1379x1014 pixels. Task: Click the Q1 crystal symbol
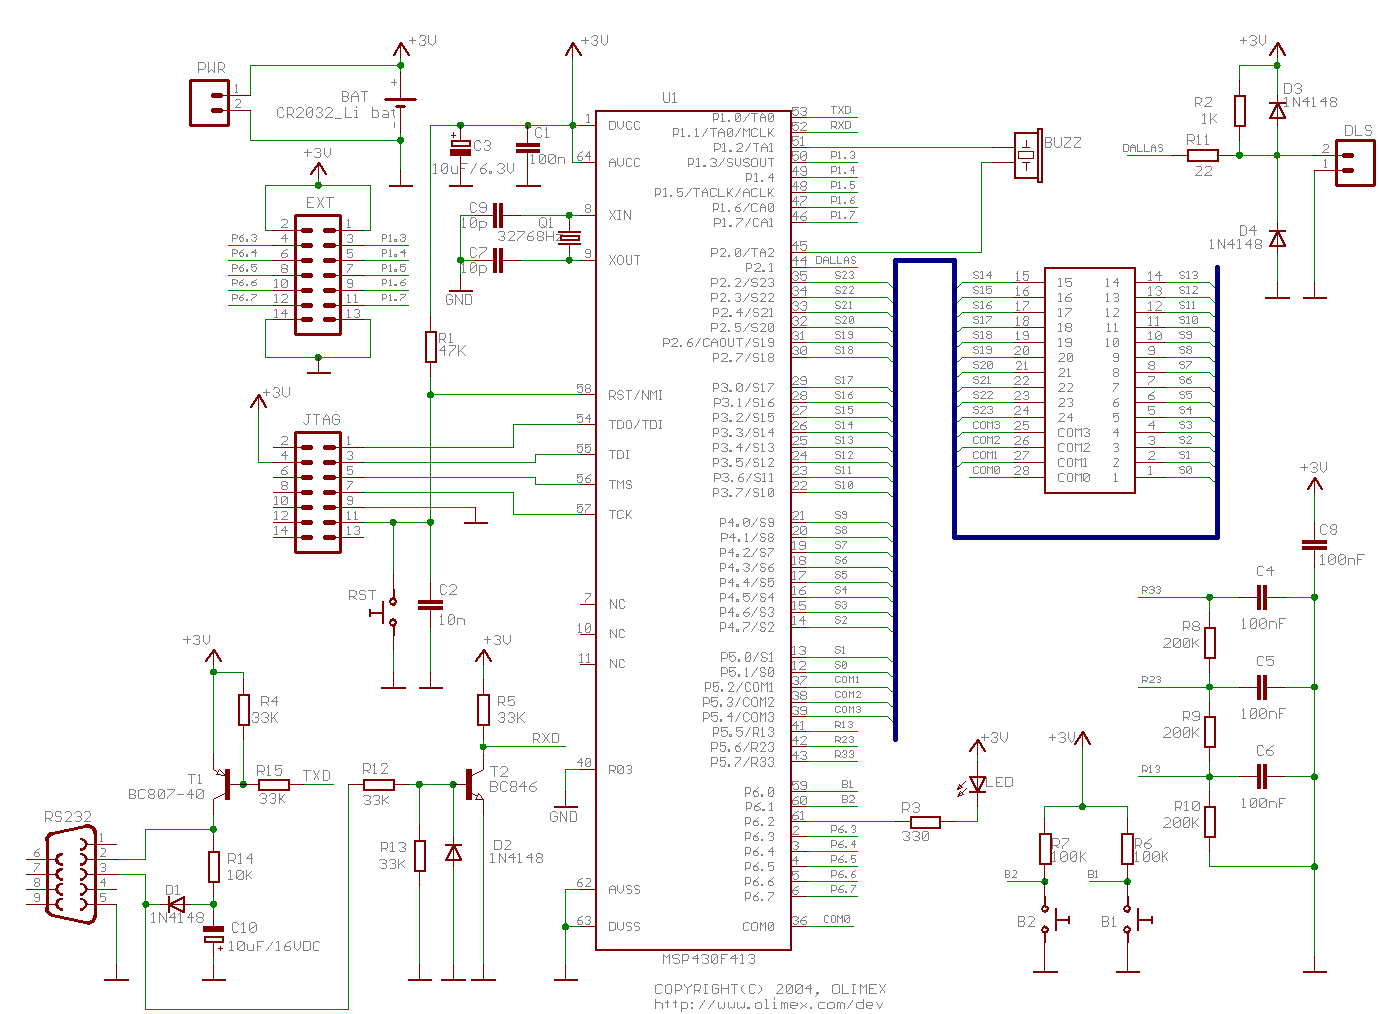569,237
